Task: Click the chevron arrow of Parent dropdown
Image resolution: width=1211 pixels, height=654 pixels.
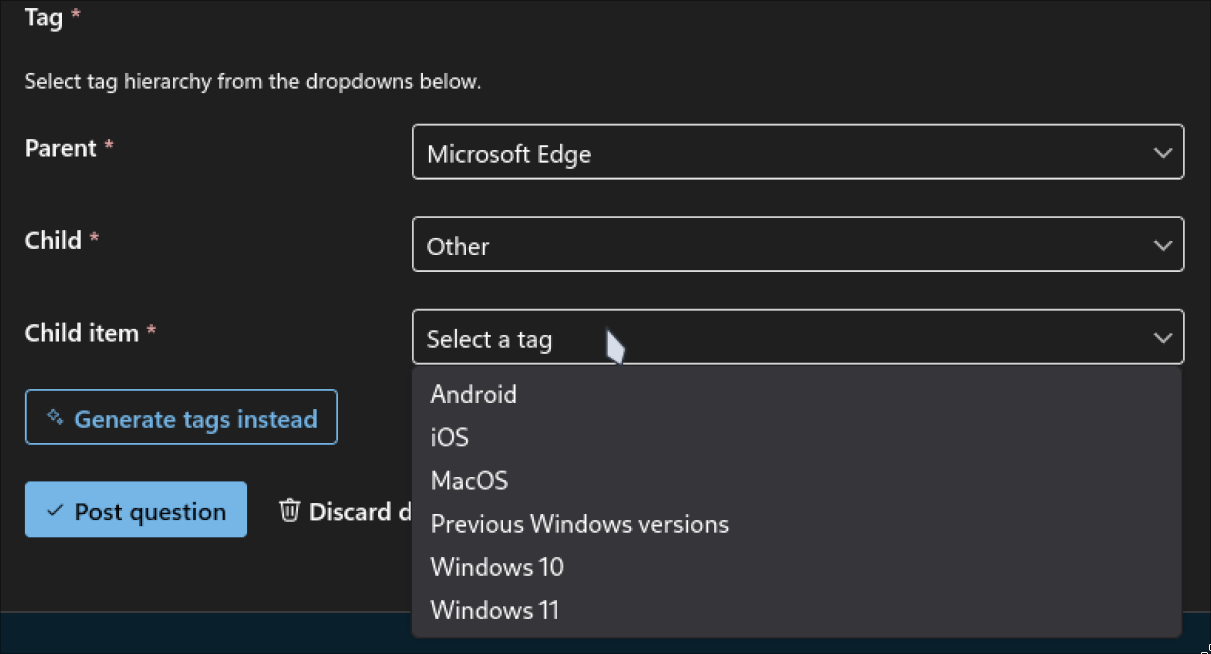Action: 1162,153
